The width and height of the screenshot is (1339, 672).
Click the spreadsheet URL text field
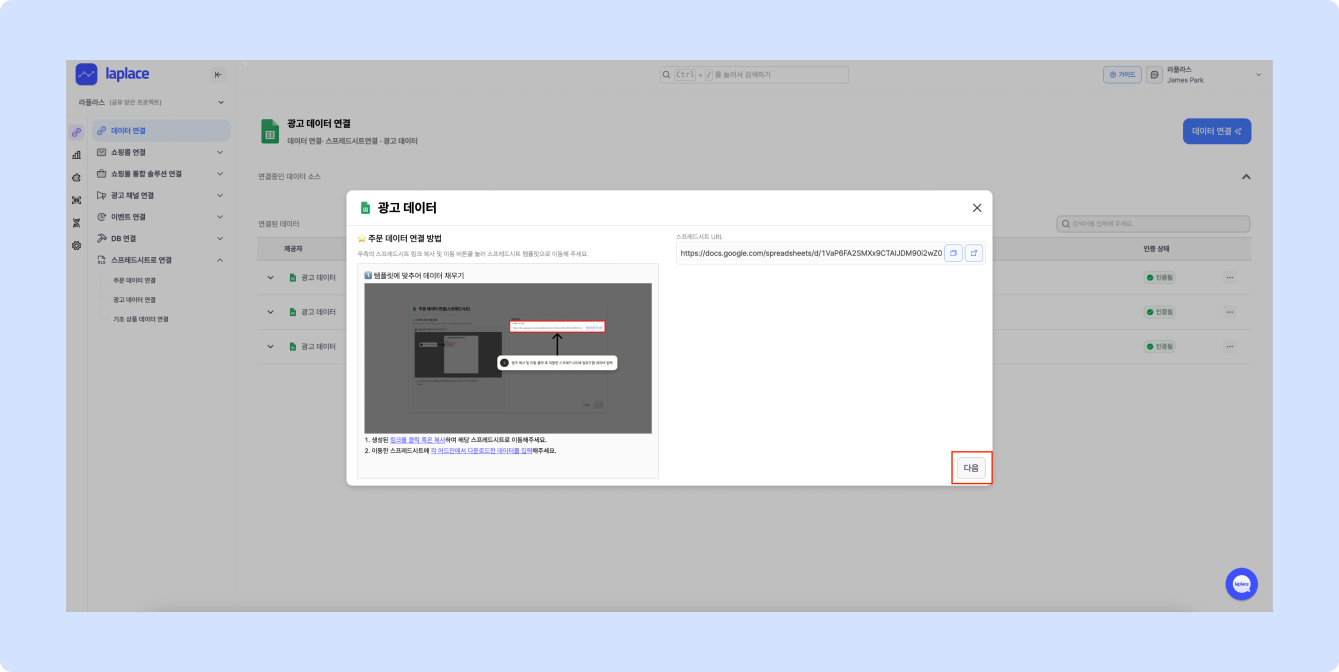[809, 254]
